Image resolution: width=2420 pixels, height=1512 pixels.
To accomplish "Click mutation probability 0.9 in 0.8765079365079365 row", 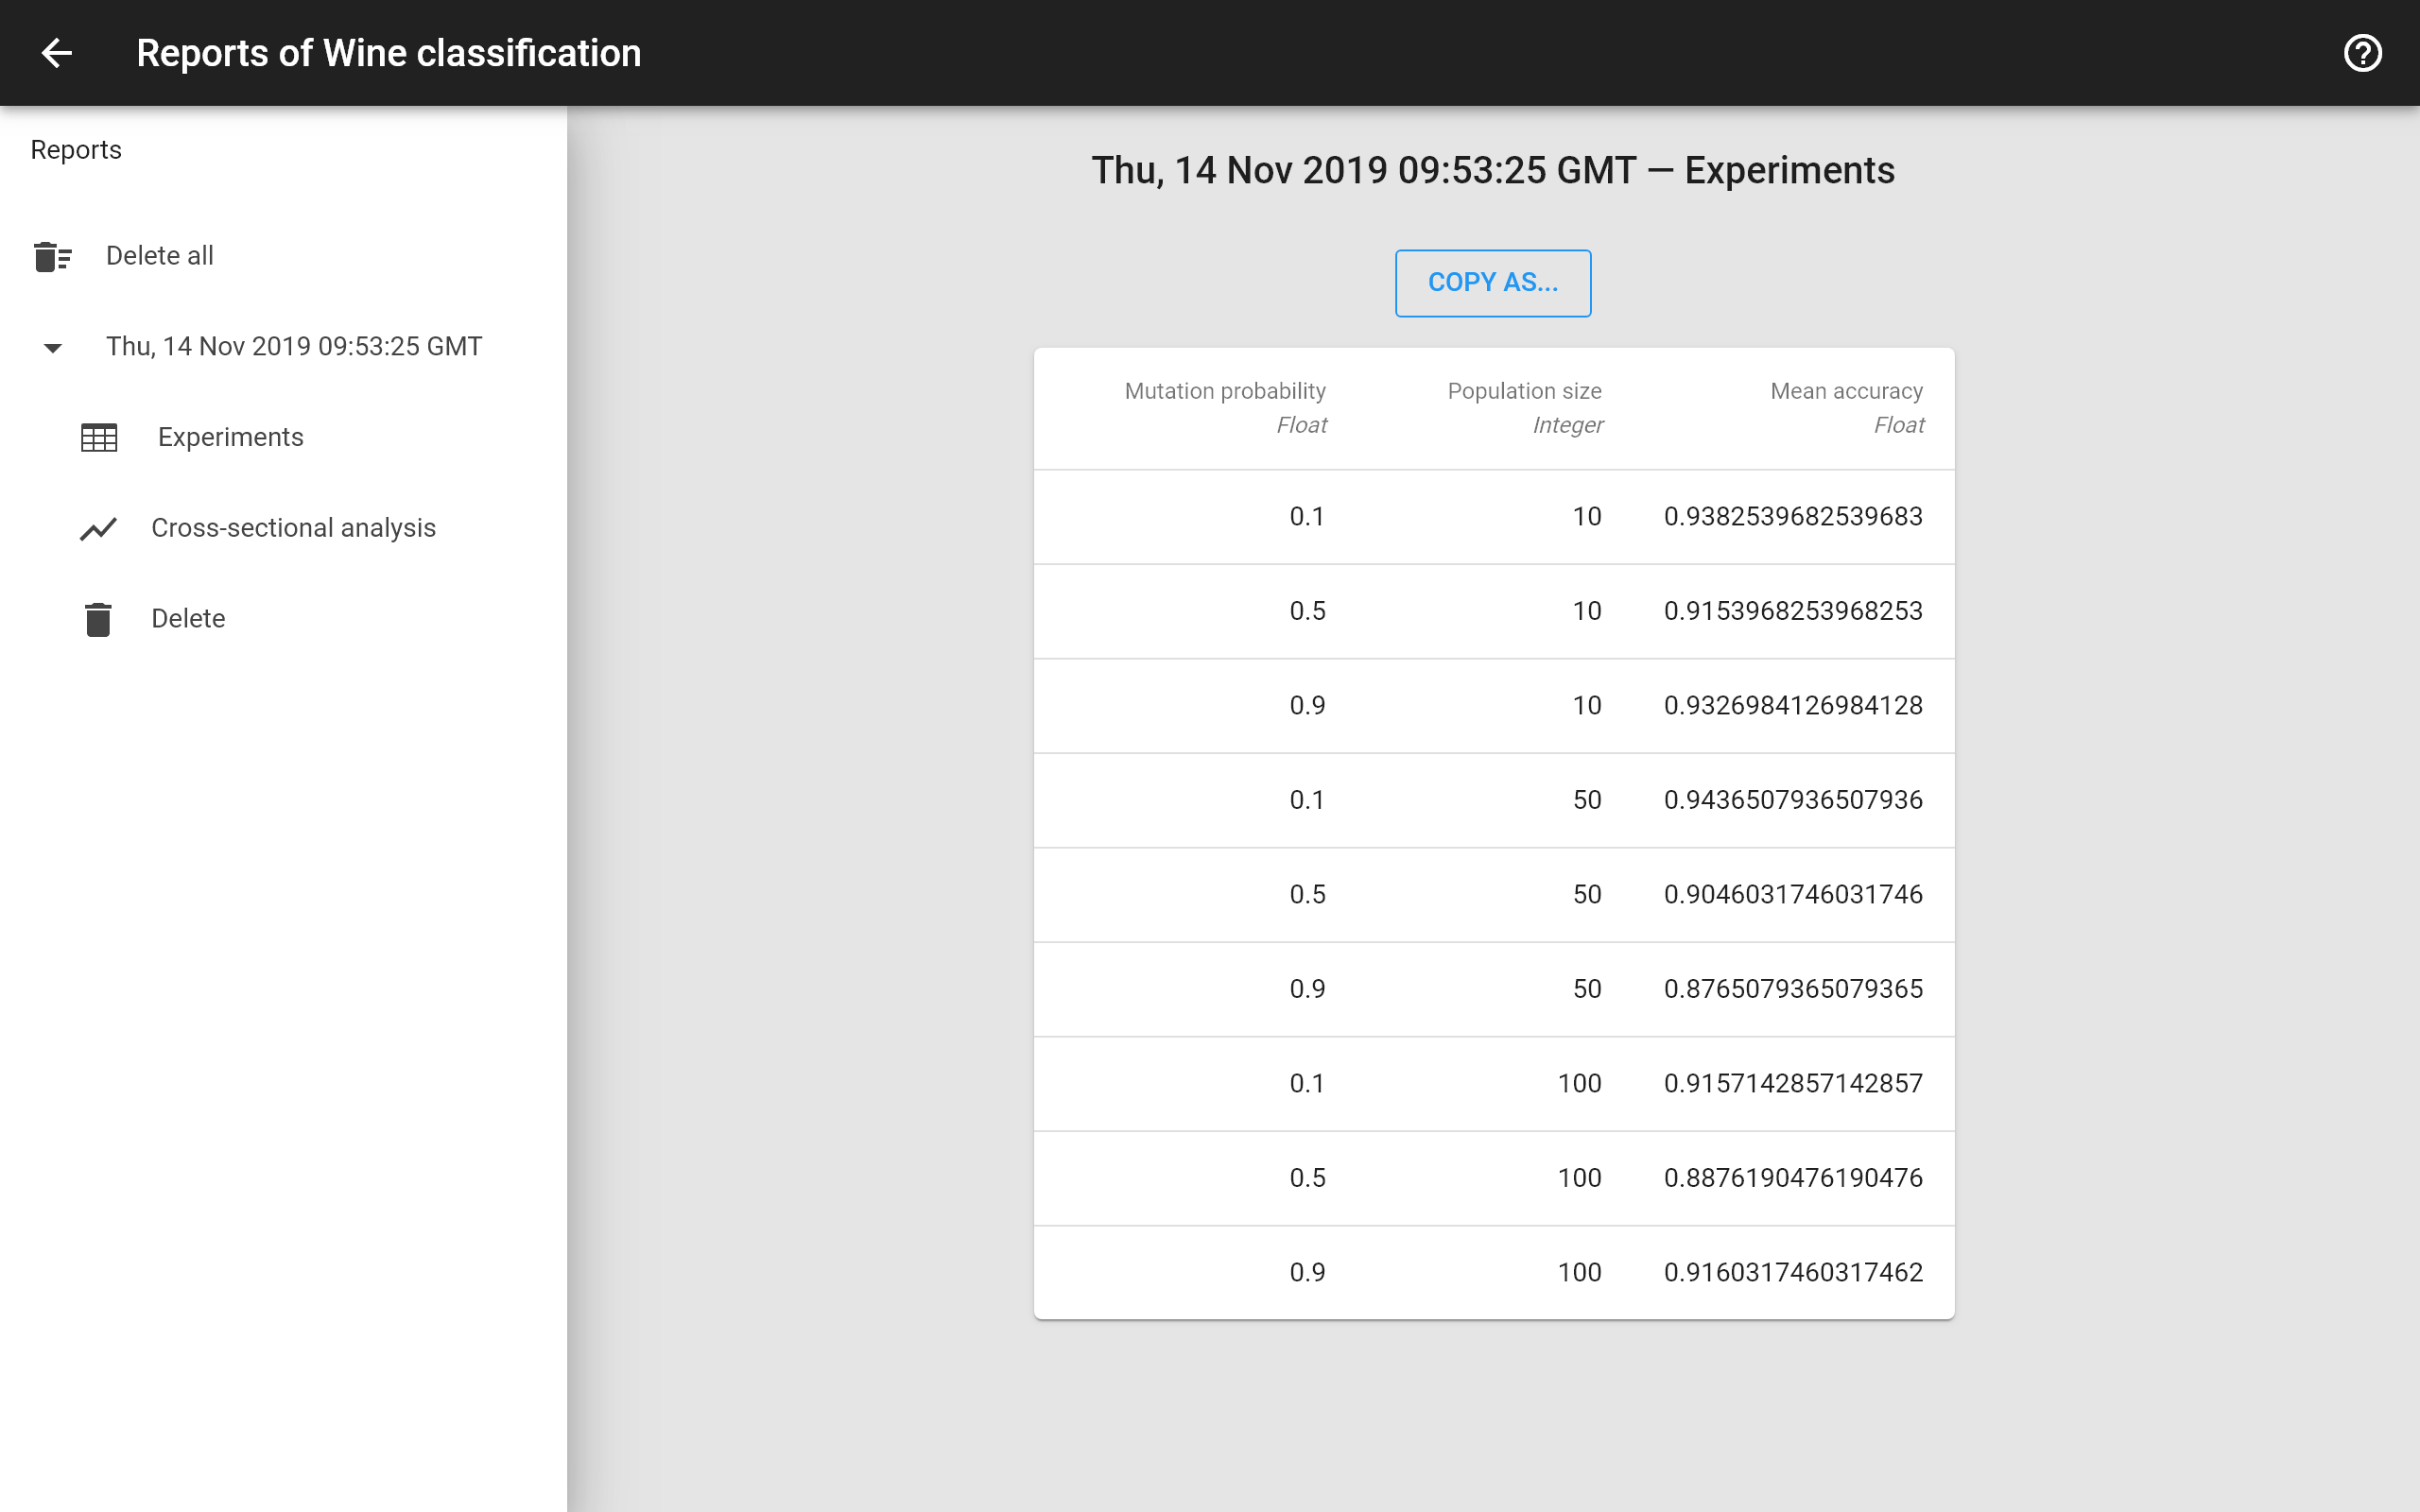I will click(1307, 989).
